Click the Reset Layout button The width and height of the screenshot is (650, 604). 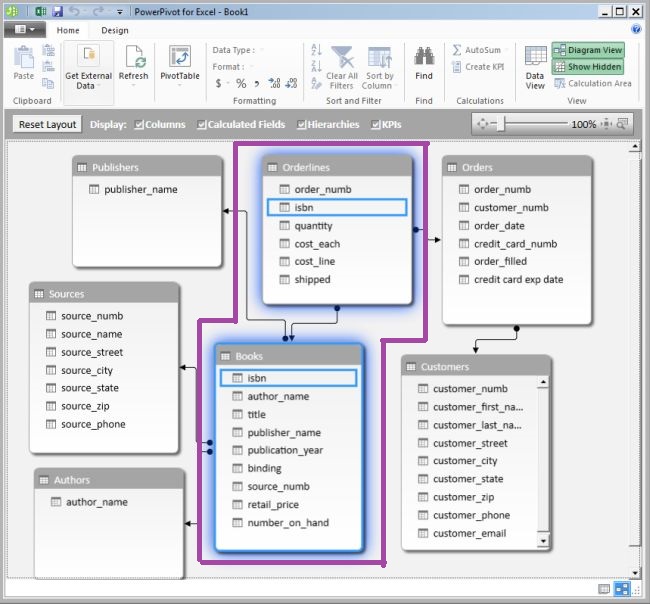47,124
